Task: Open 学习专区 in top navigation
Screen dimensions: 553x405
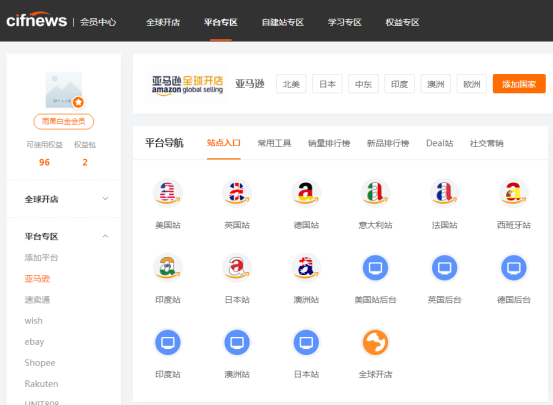Action: coord(345,22)
